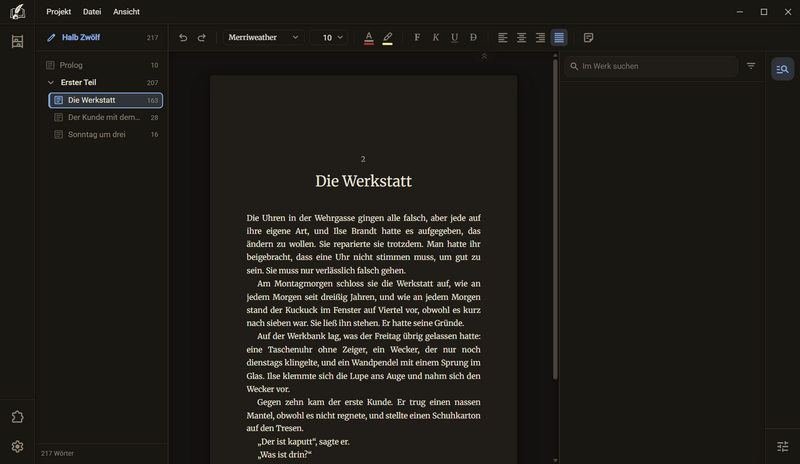Click the magnifier icon in search field
Viewport: 800px width, 464px height.
point(574,66)
